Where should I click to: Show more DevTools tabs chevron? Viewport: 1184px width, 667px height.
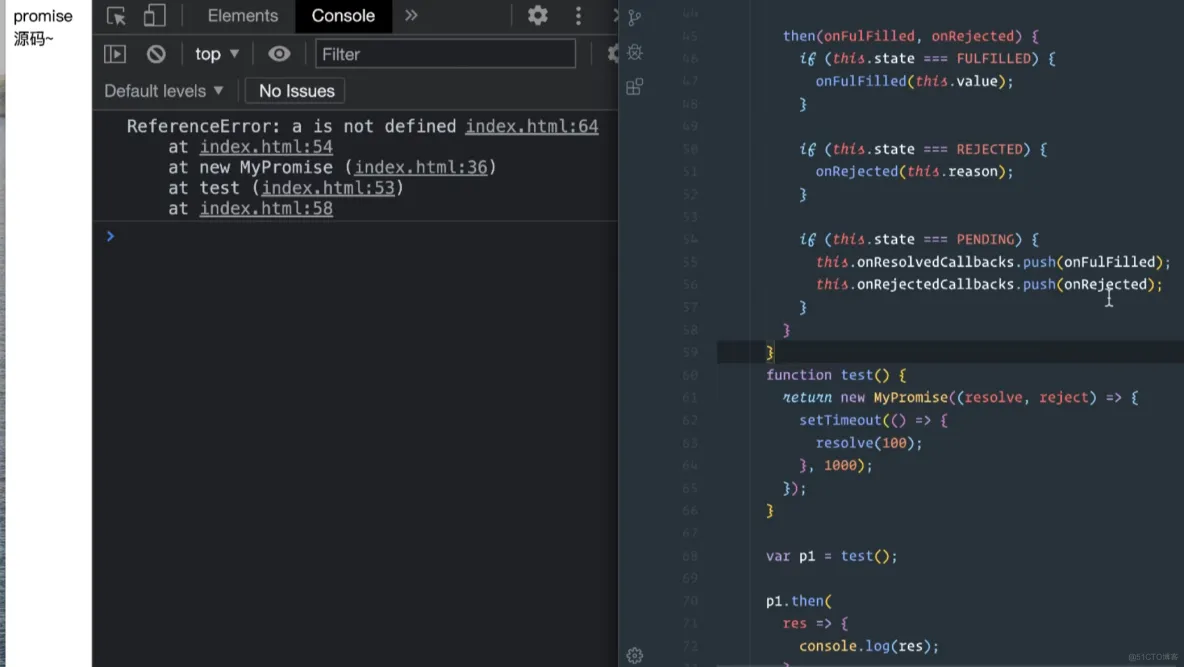coord(411,15)
